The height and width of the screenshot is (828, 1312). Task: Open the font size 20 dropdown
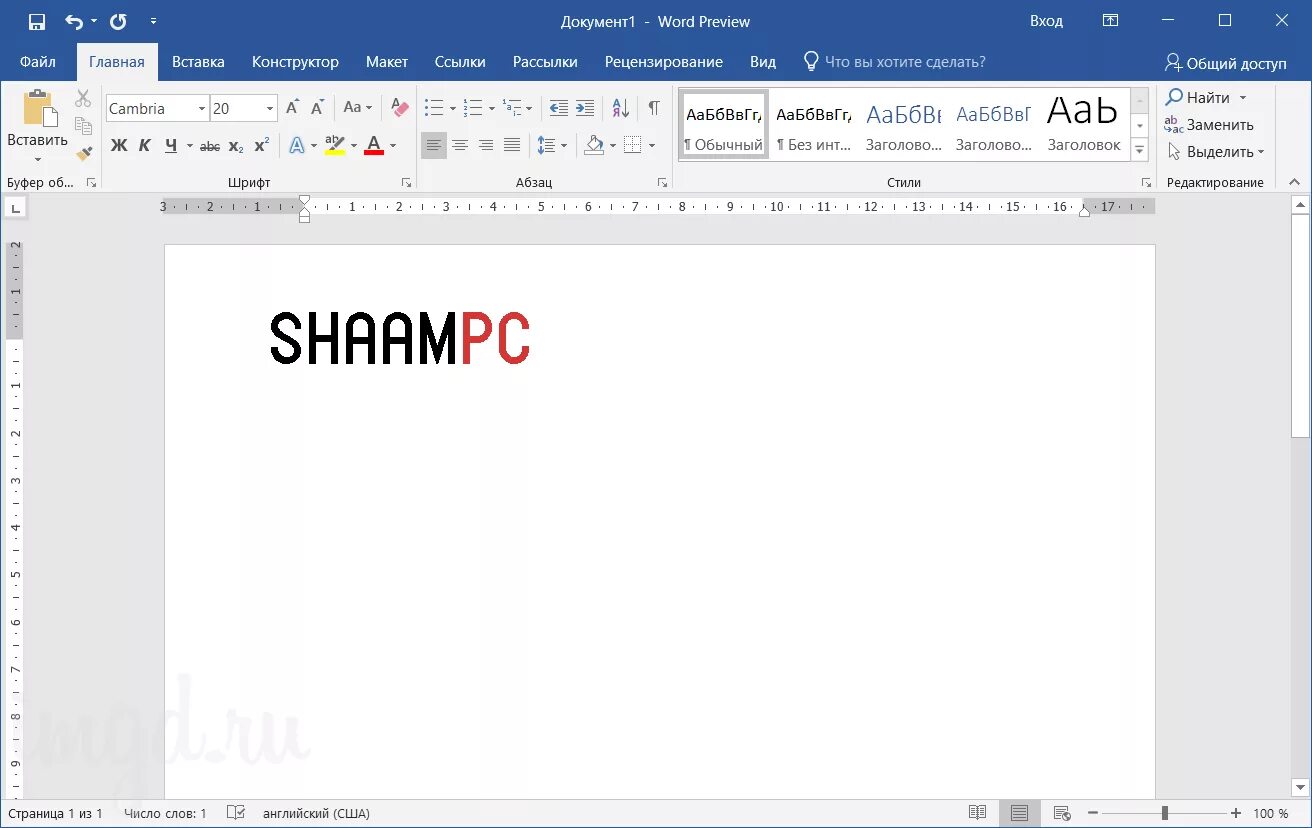coord(270,108)
